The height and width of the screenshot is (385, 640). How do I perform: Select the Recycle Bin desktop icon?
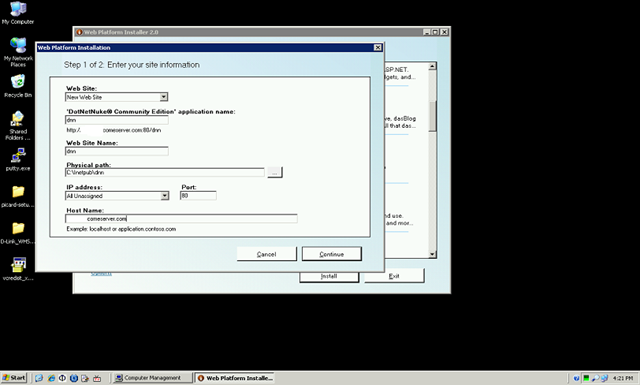[x=18, y=86]
